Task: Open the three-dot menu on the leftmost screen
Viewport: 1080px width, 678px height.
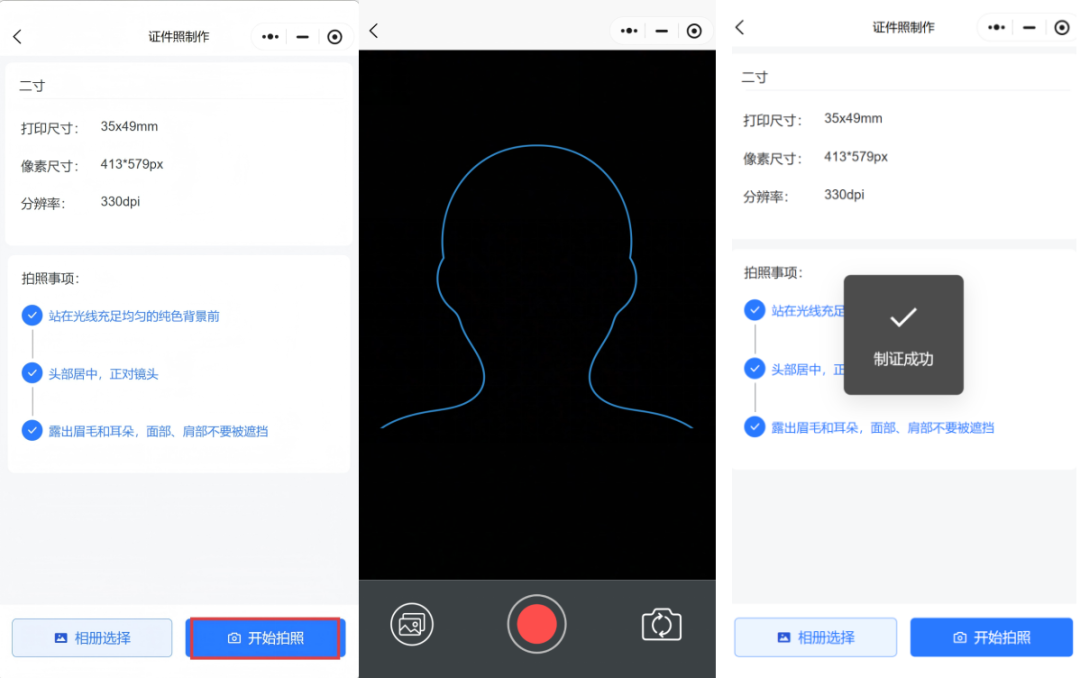Action: [270, 37]
